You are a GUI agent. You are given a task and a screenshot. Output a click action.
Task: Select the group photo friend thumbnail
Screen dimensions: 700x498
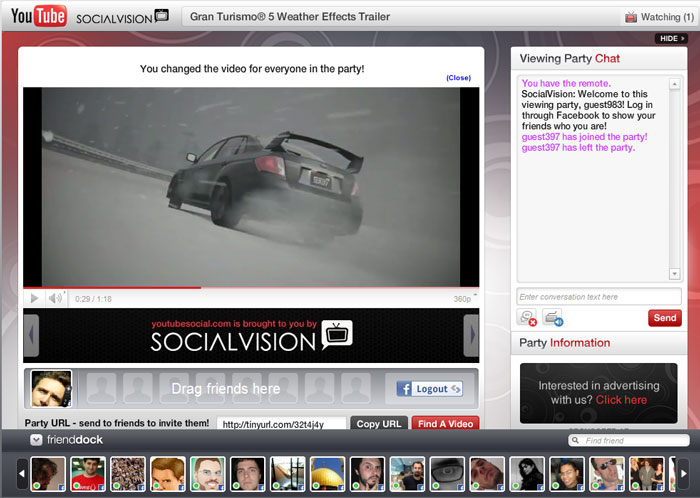646,474
